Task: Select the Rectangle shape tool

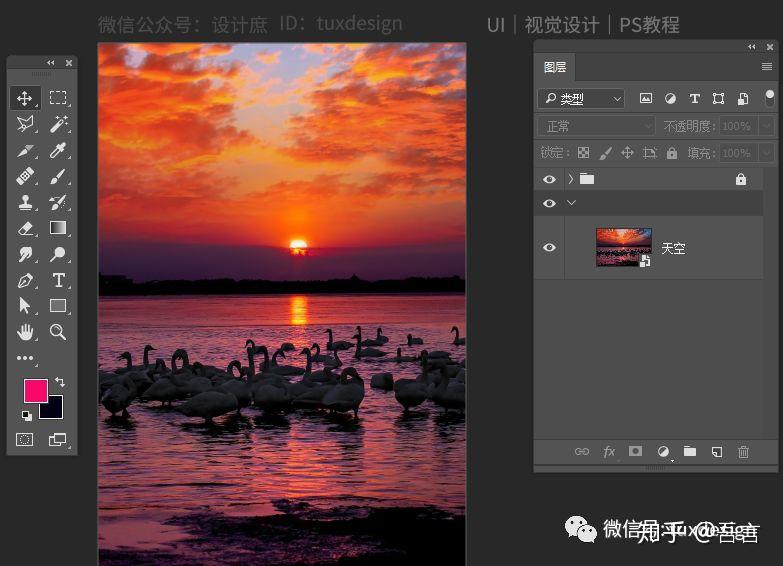Action: (x=58, y=306)
